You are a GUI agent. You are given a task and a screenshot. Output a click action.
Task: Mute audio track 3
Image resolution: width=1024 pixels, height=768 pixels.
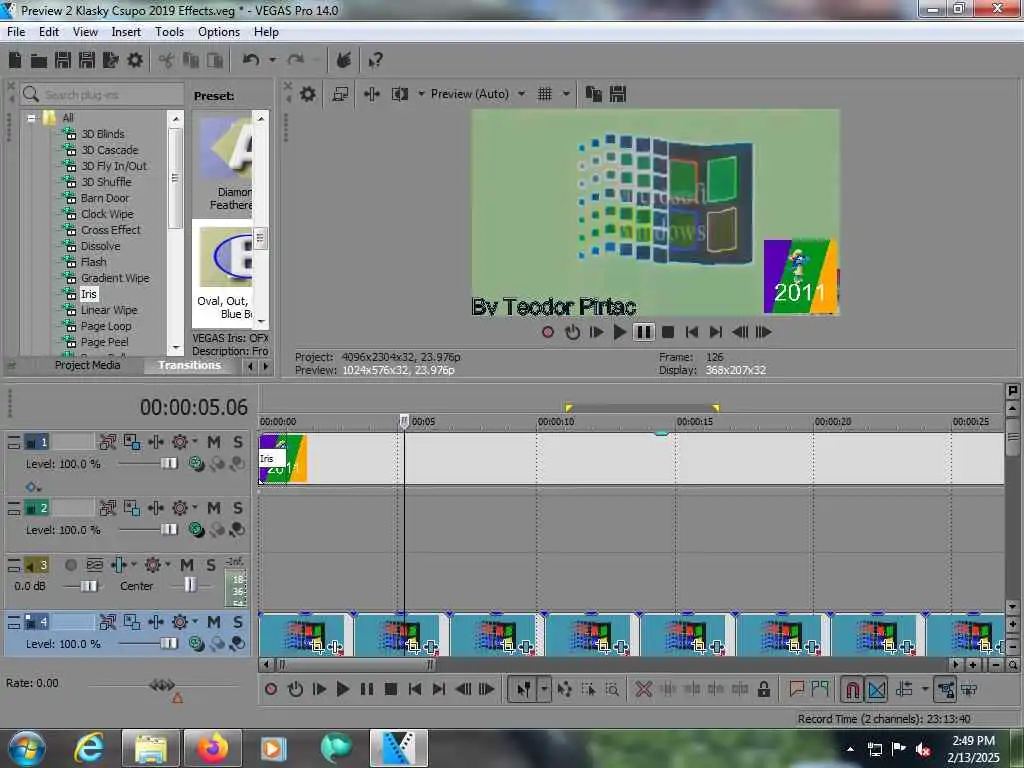[187, 565]
